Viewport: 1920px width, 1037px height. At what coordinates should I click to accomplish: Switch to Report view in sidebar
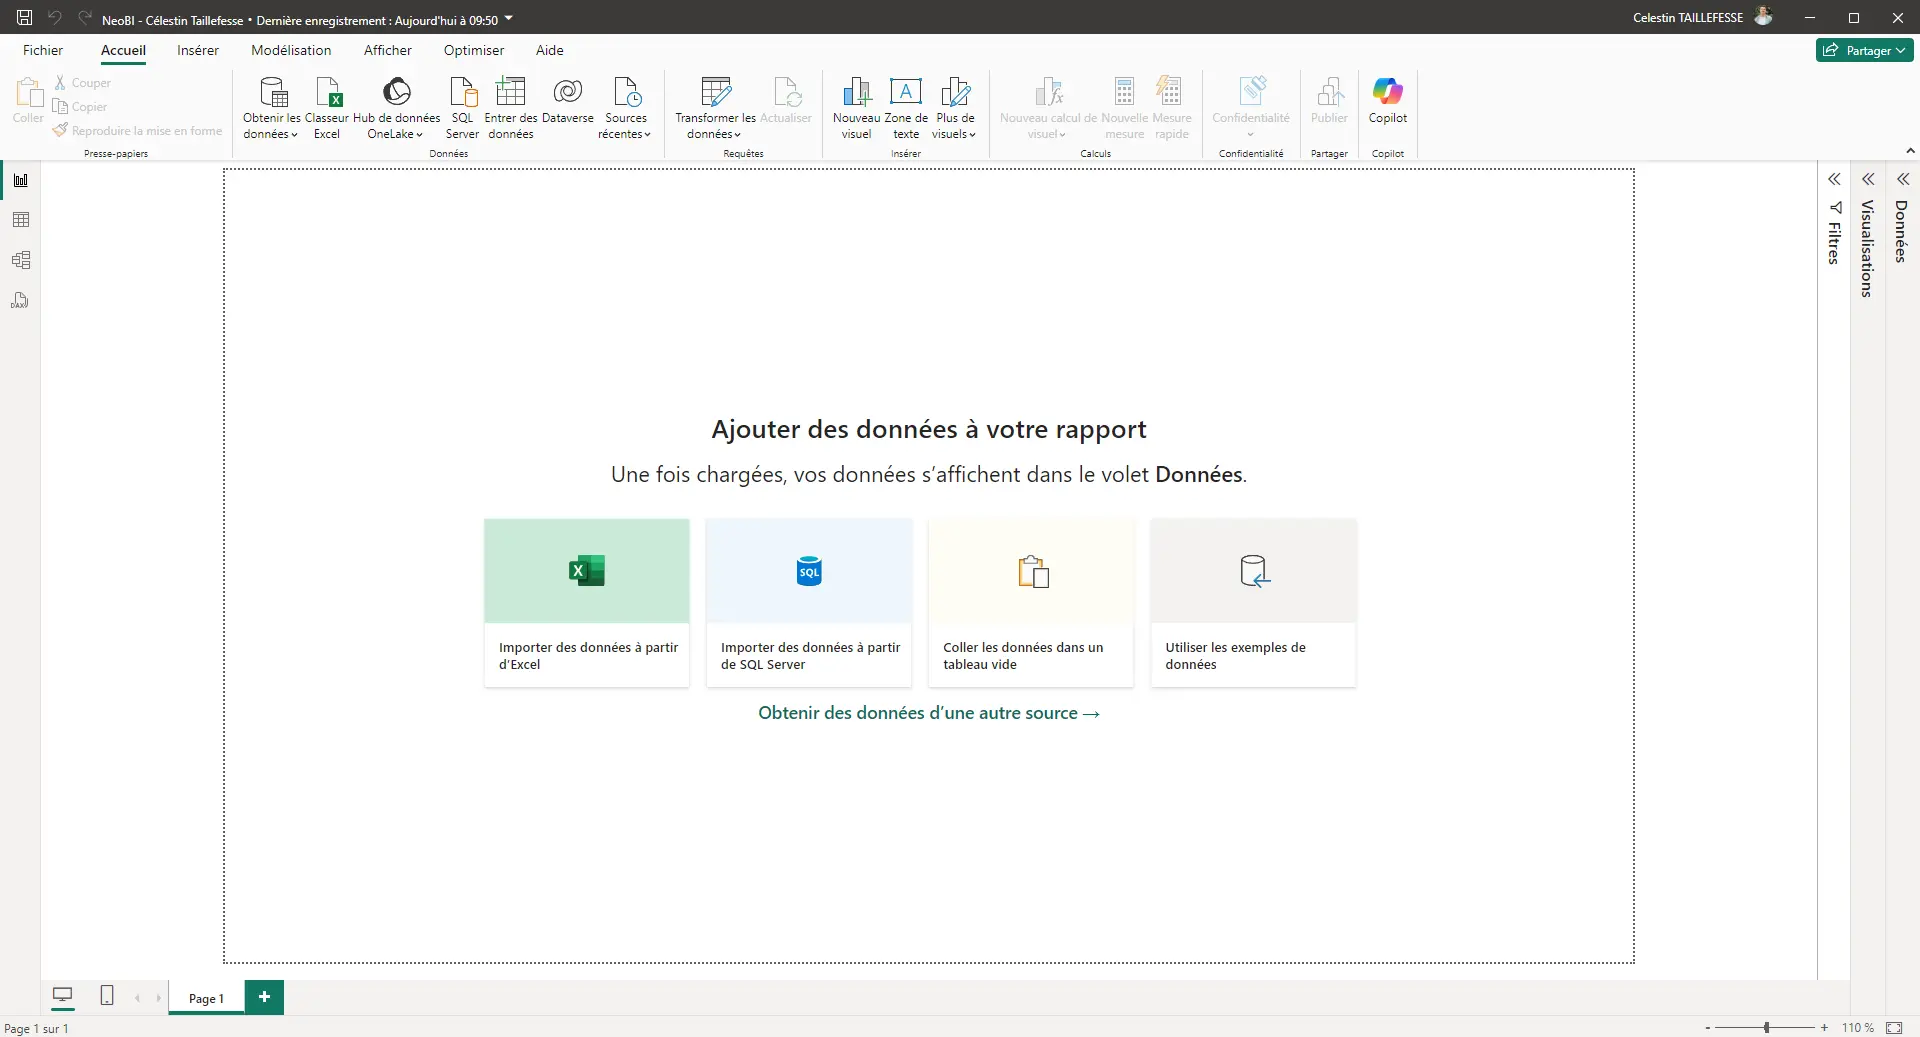[21, 180]
